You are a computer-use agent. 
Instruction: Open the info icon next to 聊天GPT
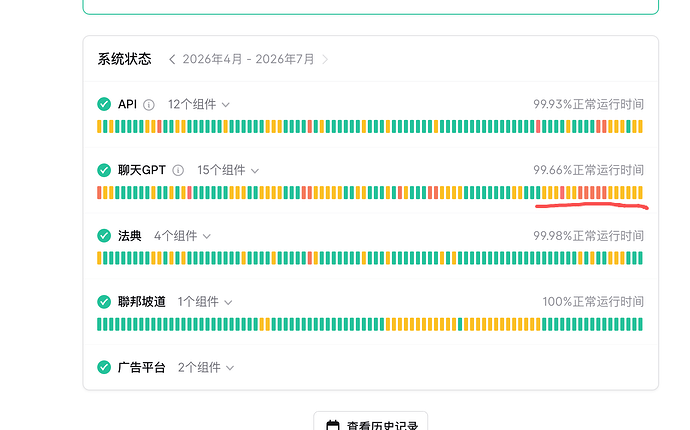[178, 170]
